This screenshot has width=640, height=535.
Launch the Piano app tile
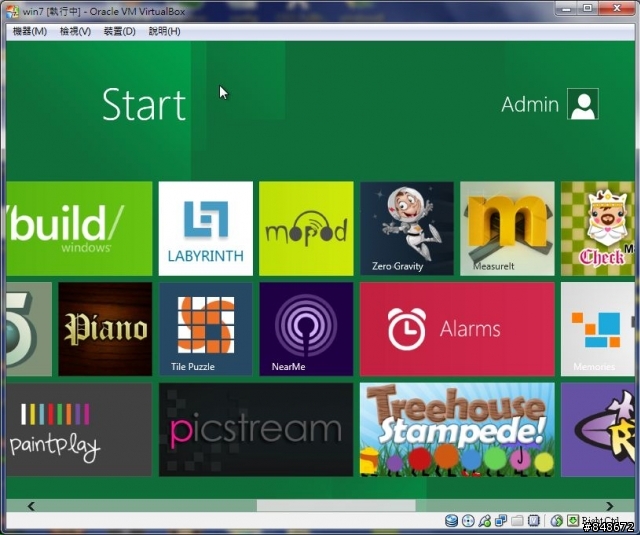tap(105, 329)
